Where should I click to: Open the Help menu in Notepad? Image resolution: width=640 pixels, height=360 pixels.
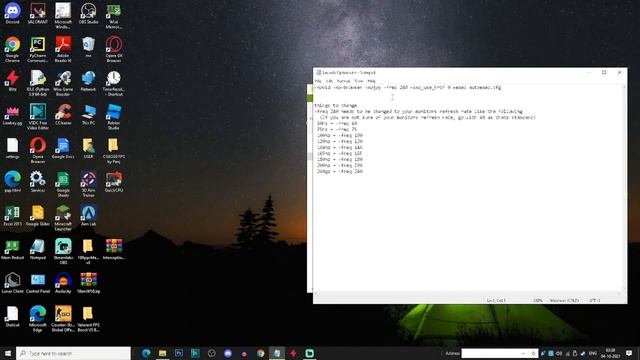371,81
